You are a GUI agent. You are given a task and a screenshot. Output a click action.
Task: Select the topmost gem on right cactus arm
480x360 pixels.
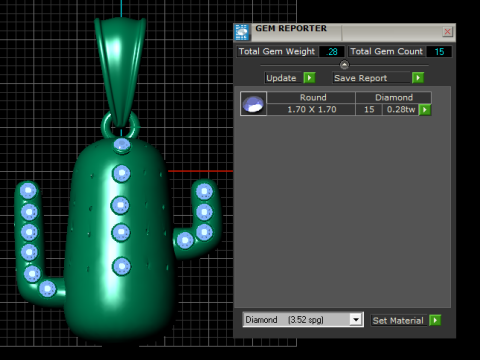pyautogui.click(x=204, y=191)
